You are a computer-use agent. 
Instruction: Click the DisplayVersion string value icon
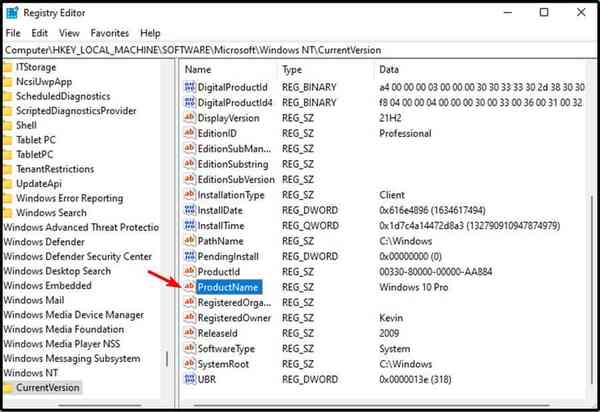[190, 117]
